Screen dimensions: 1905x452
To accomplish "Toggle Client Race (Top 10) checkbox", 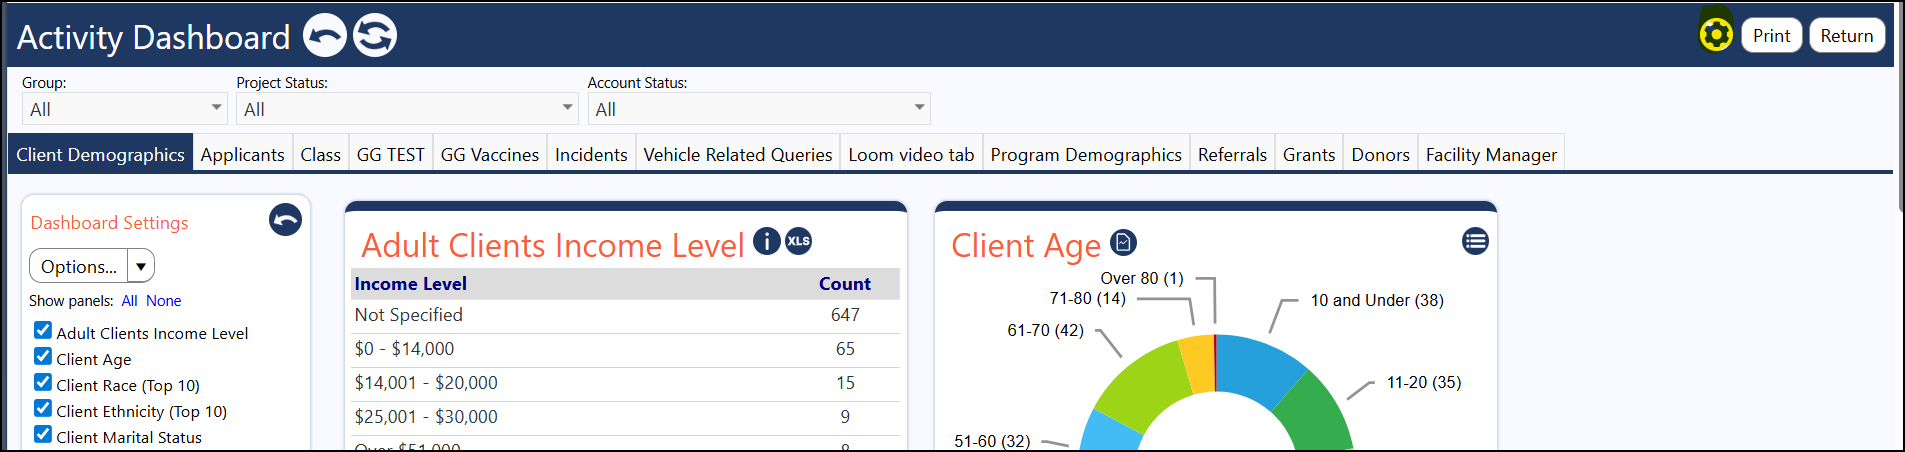I will (43, 382).
